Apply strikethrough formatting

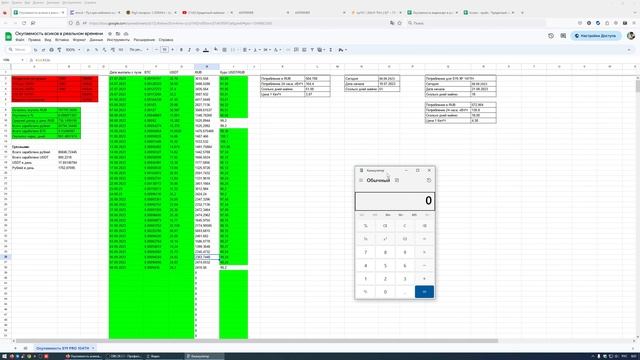(x=197, y=50)
